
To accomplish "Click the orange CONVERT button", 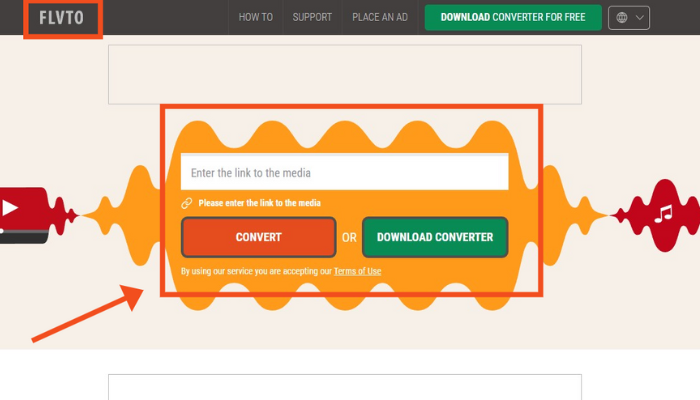I will pos(258,237).
